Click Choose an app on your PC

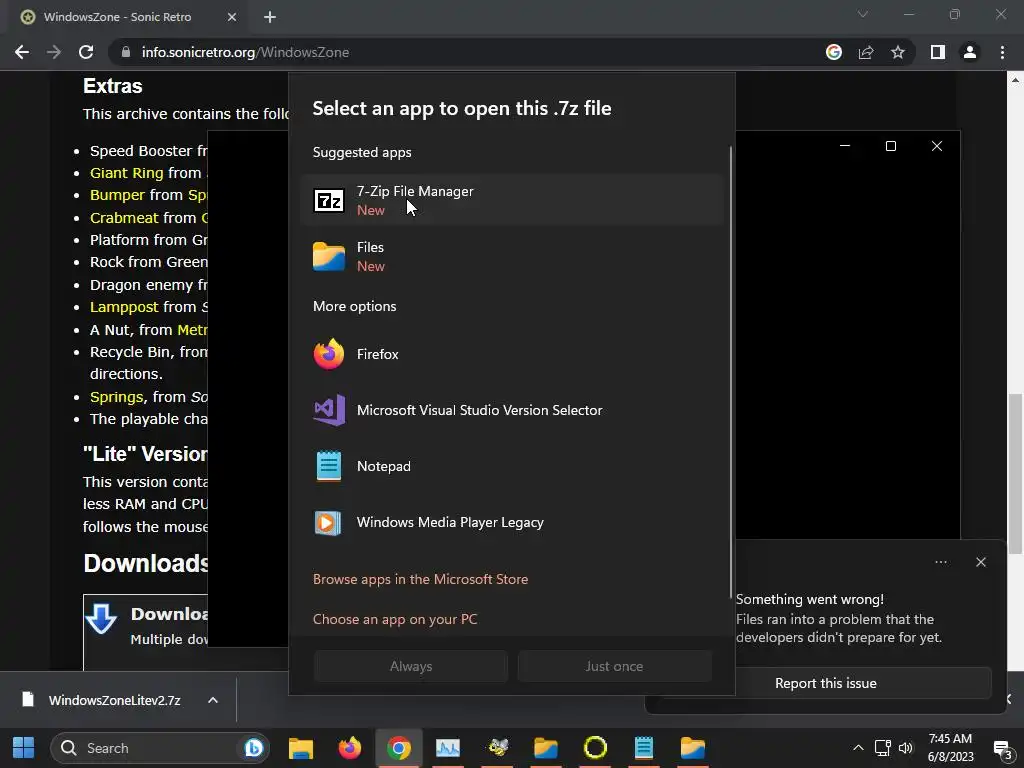(x=395, y=619)
